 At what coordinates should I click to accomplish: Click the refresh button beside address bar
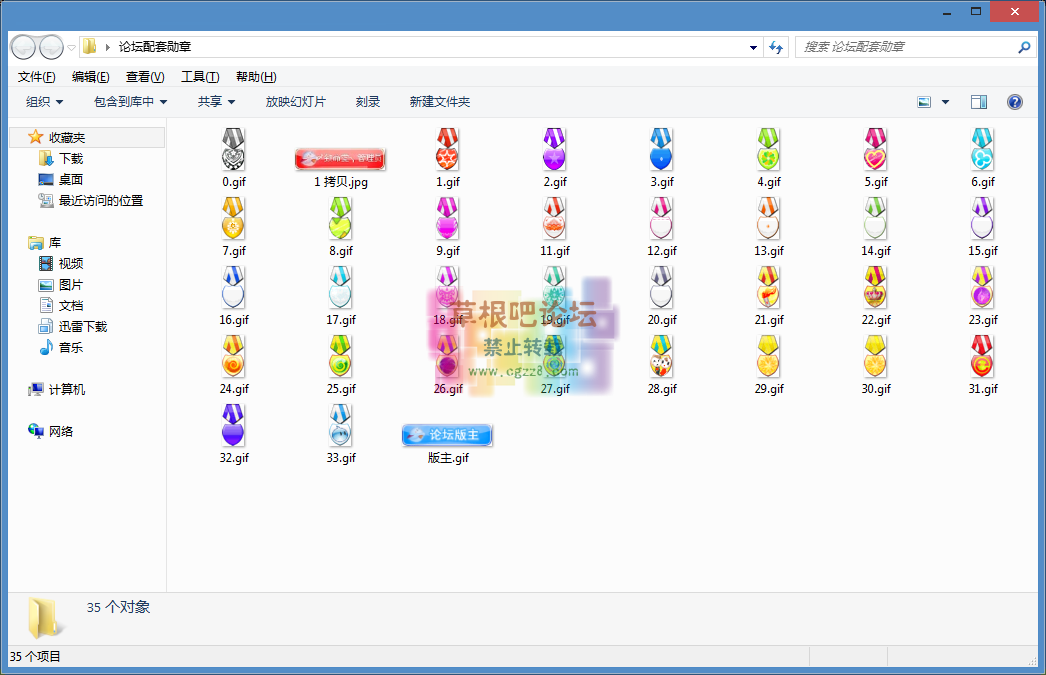(777, 47)
